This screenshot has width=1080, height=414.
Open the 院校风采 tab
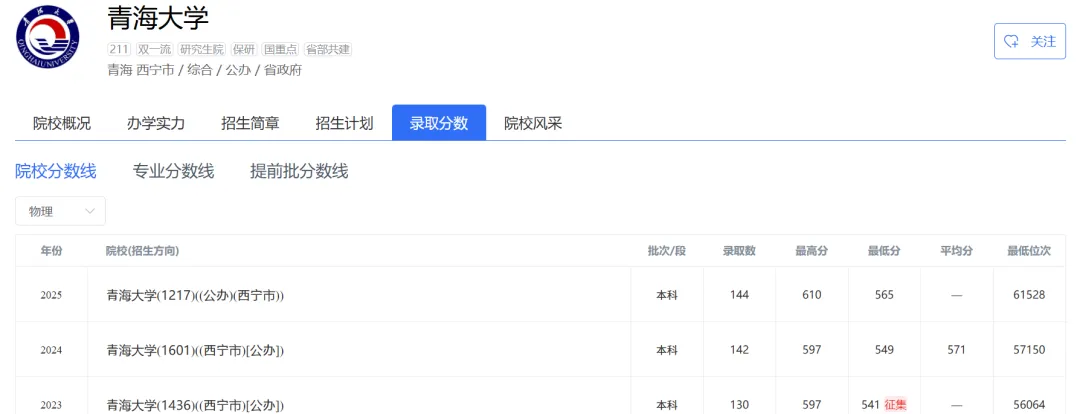(x=533, y=123)
